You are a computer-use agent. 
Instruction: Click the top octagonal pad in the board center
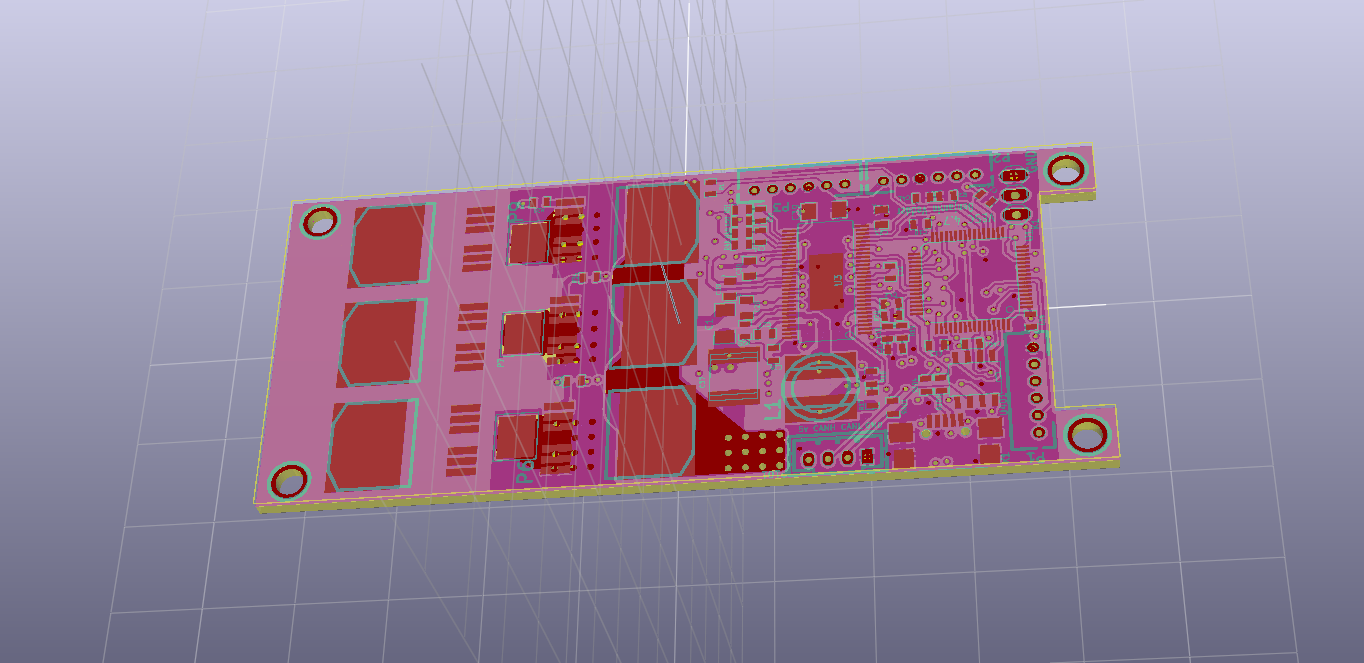point(657,223)
